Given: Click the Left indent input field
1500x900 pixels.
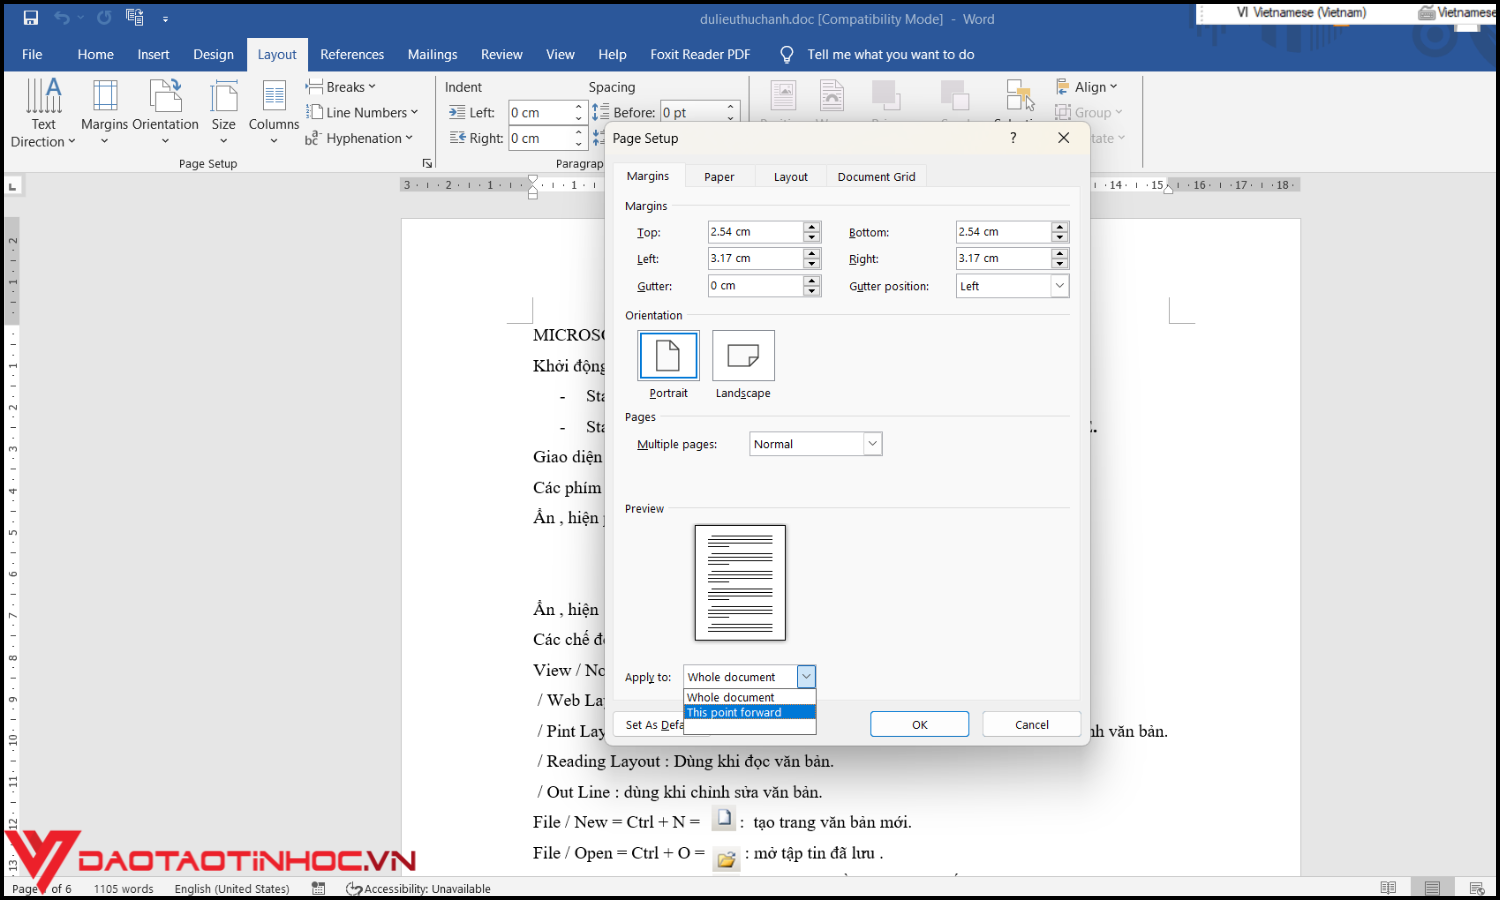Looking at the screenshot, I should pos(540,112).
